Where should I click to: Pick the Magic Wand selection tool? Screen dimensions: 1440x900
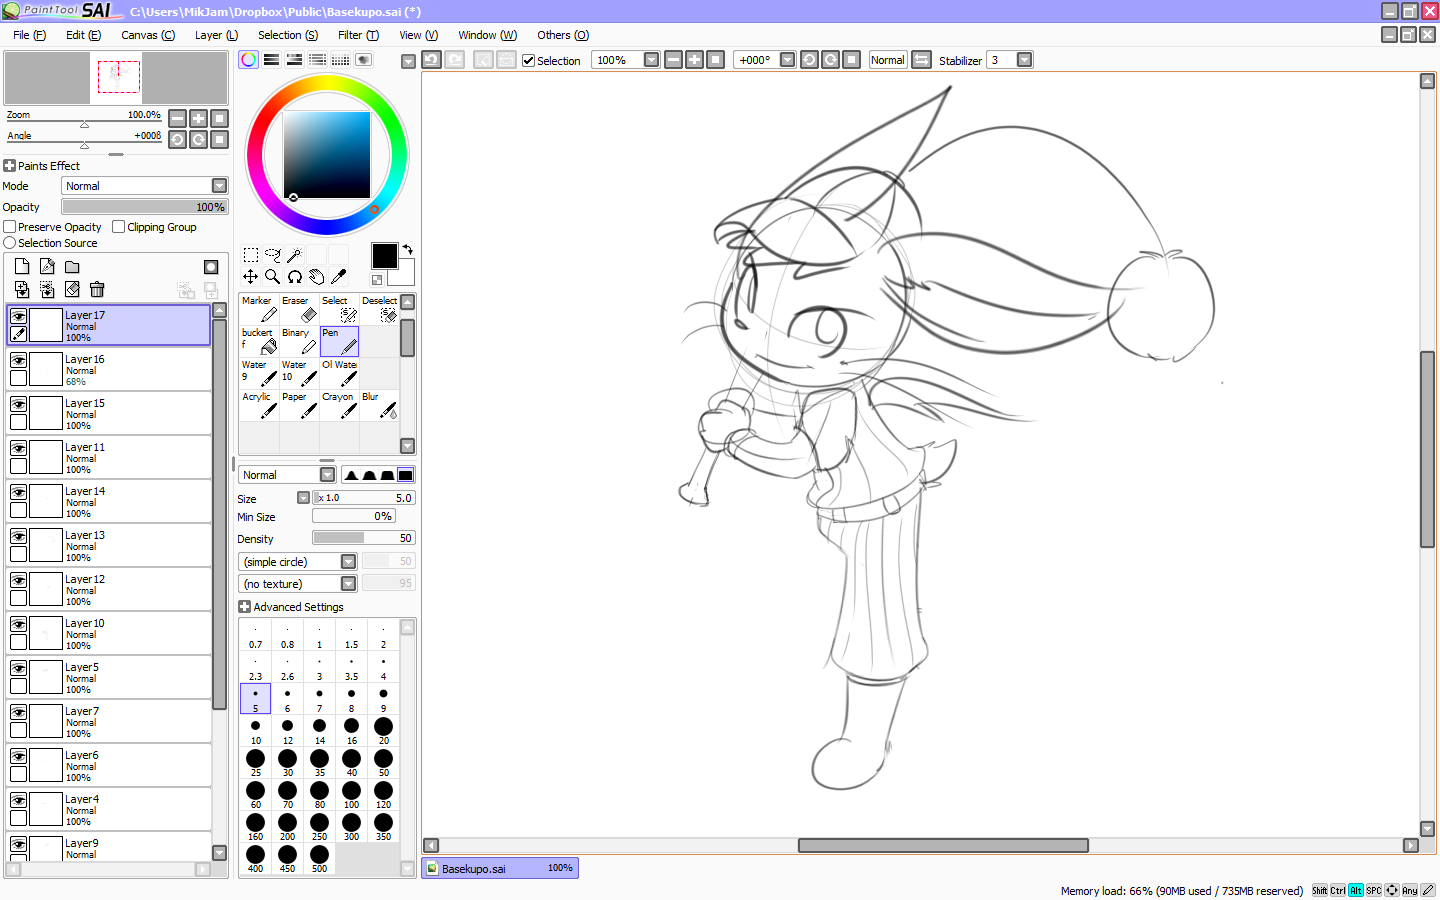[x=294, y=255]
